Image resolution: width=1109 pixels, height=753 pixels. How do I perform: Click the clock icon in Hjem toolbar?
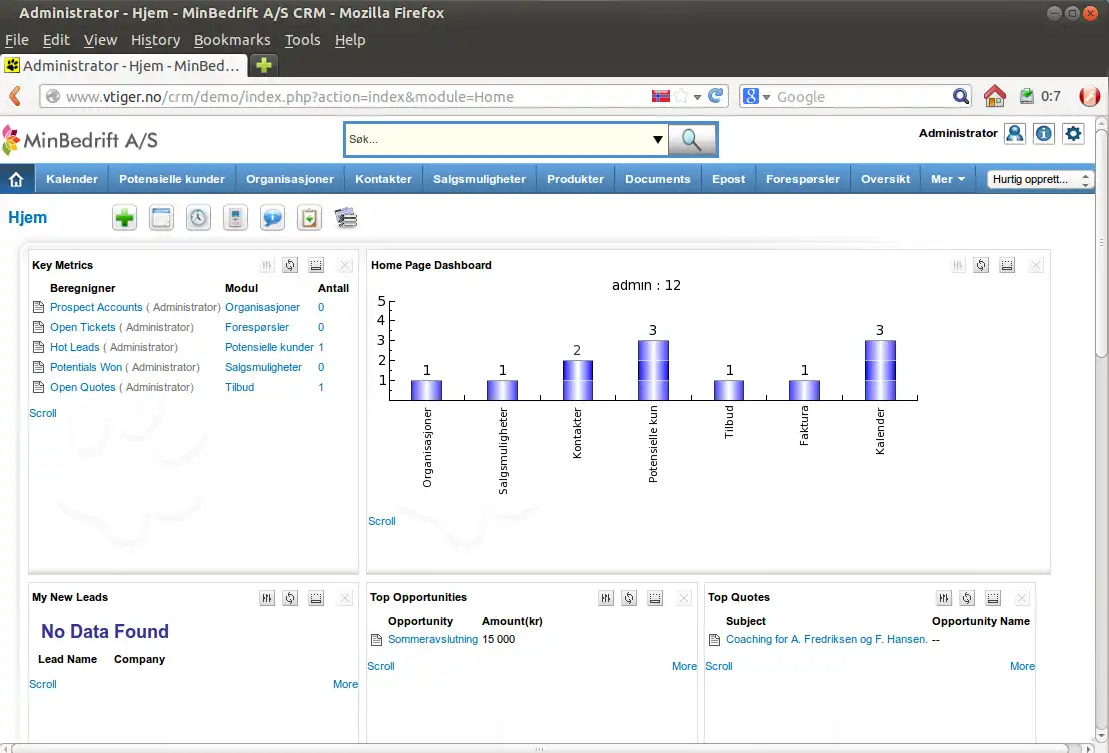(x=198, y=218)
